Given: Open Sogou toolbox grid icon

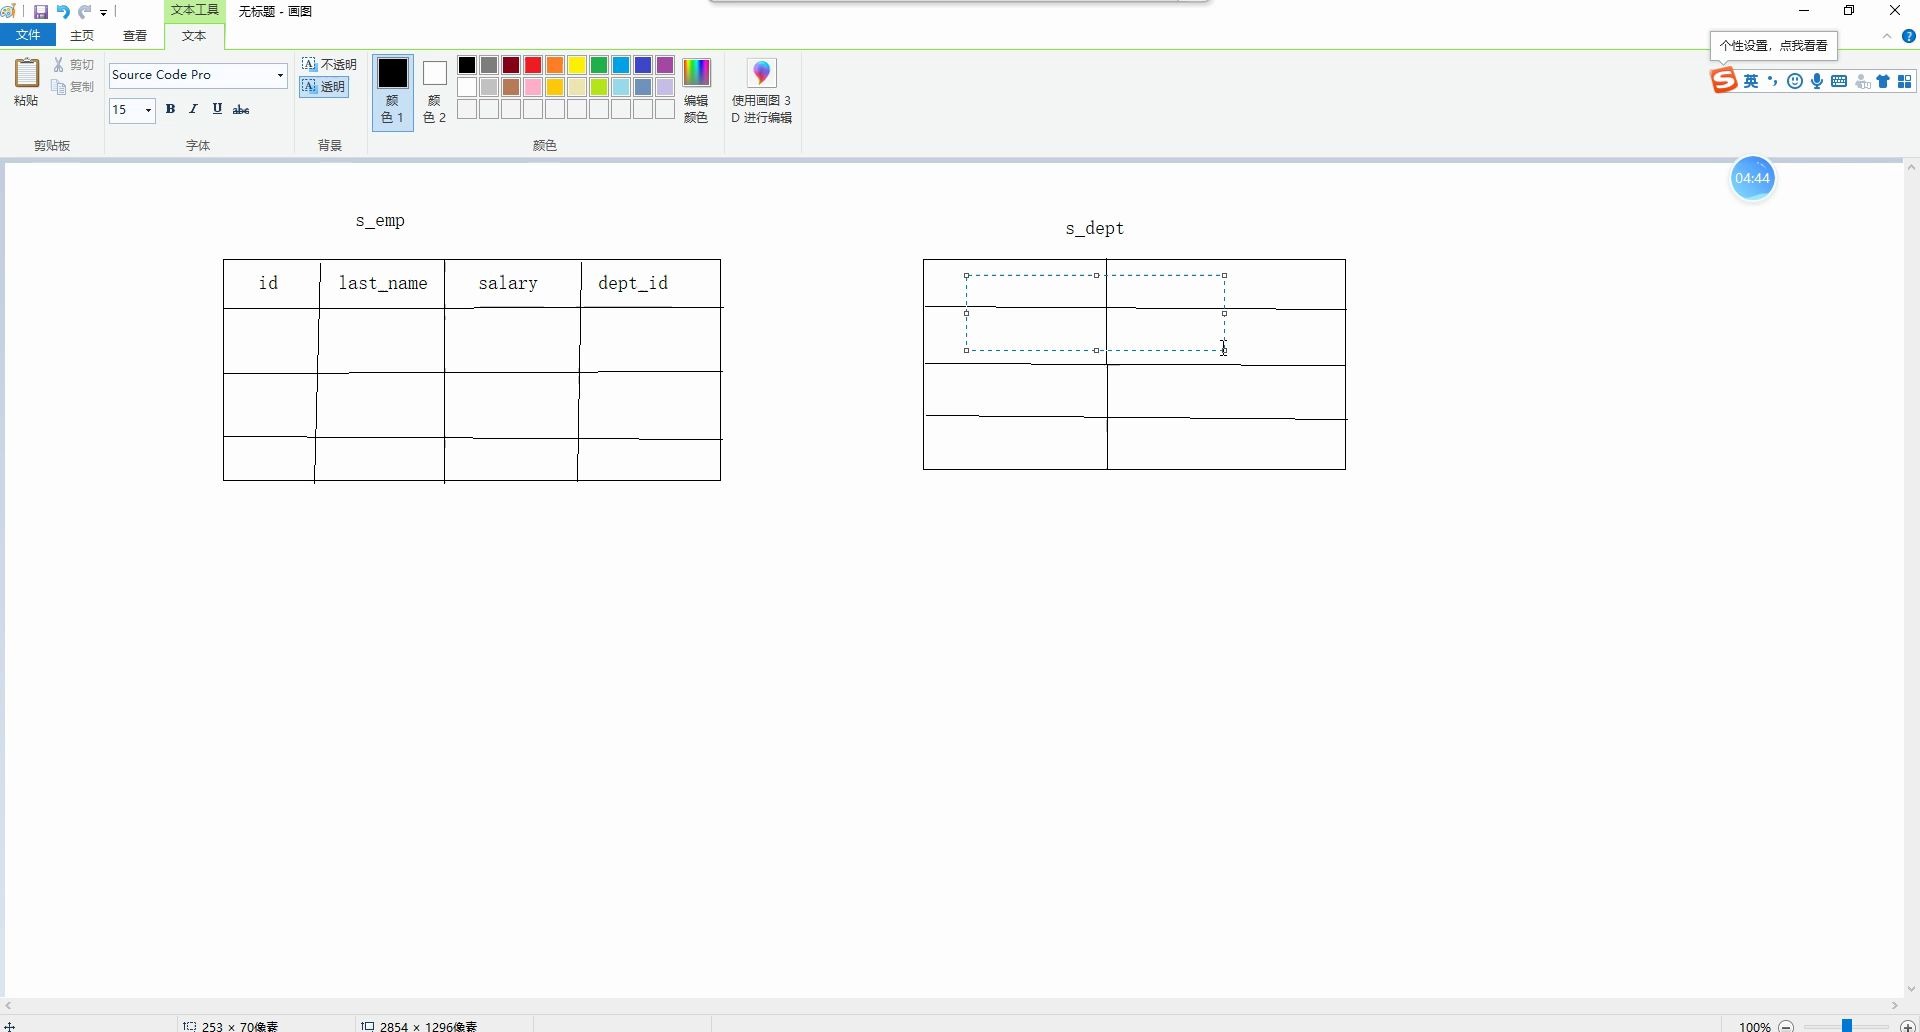Looking at the screenshot, I should click(x=1906, y=82).
